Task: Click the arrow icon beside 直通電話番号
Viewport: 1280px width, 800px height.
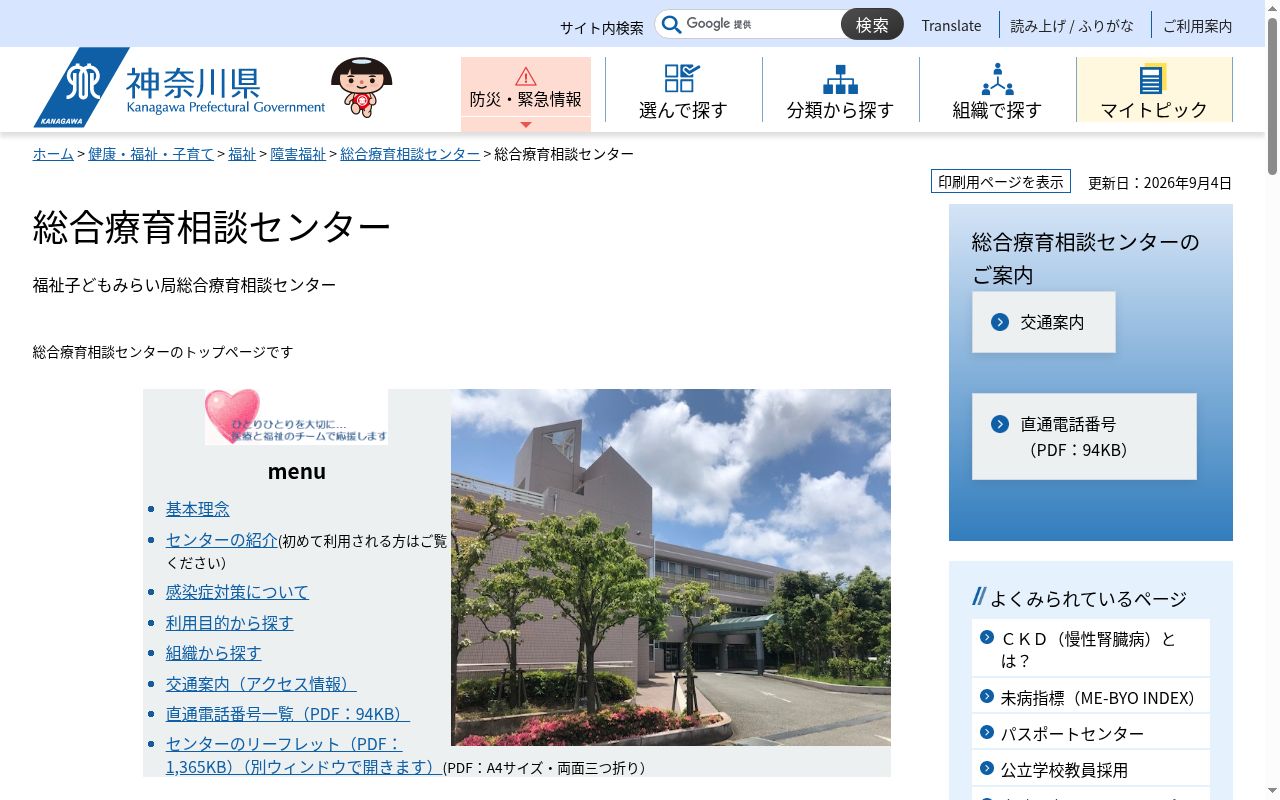Action: tap(1000, 424)
